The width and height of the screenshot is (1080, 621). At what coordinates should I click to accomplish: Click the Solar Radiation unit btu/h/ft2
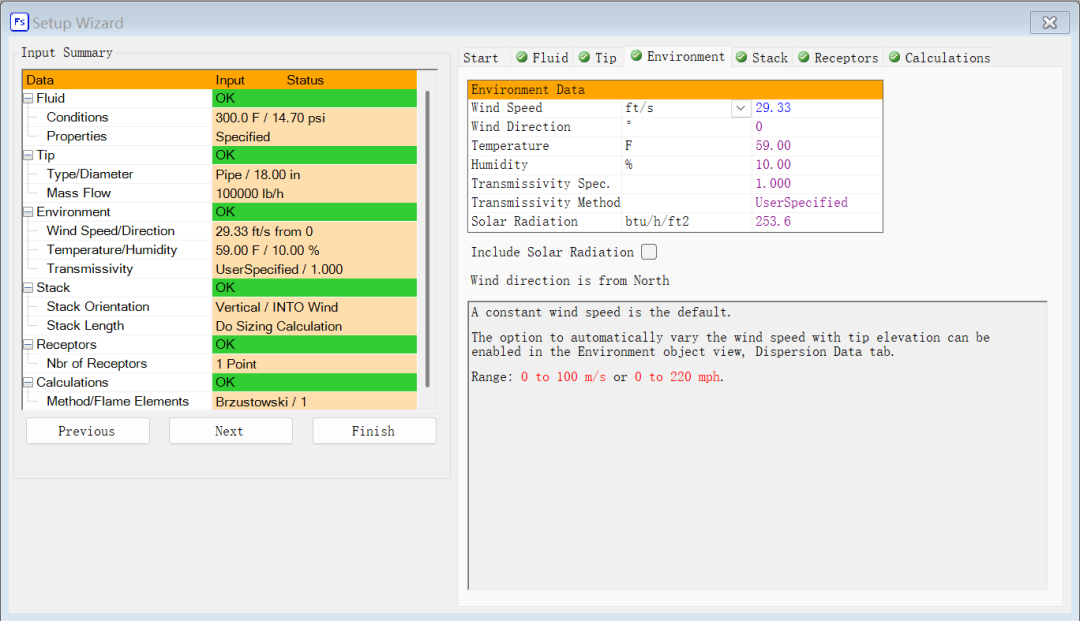pyautogui.click(x=687, y=222)
